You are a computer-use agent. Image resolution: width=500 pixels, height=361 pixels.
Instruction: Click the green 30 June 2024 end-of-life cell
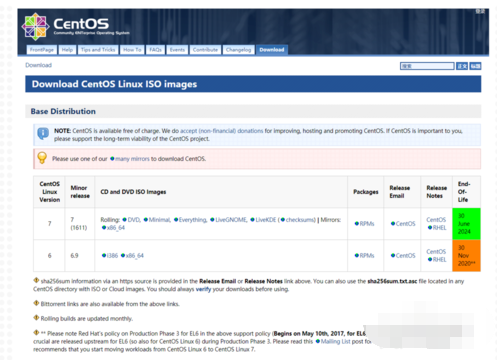click(466, 224)
